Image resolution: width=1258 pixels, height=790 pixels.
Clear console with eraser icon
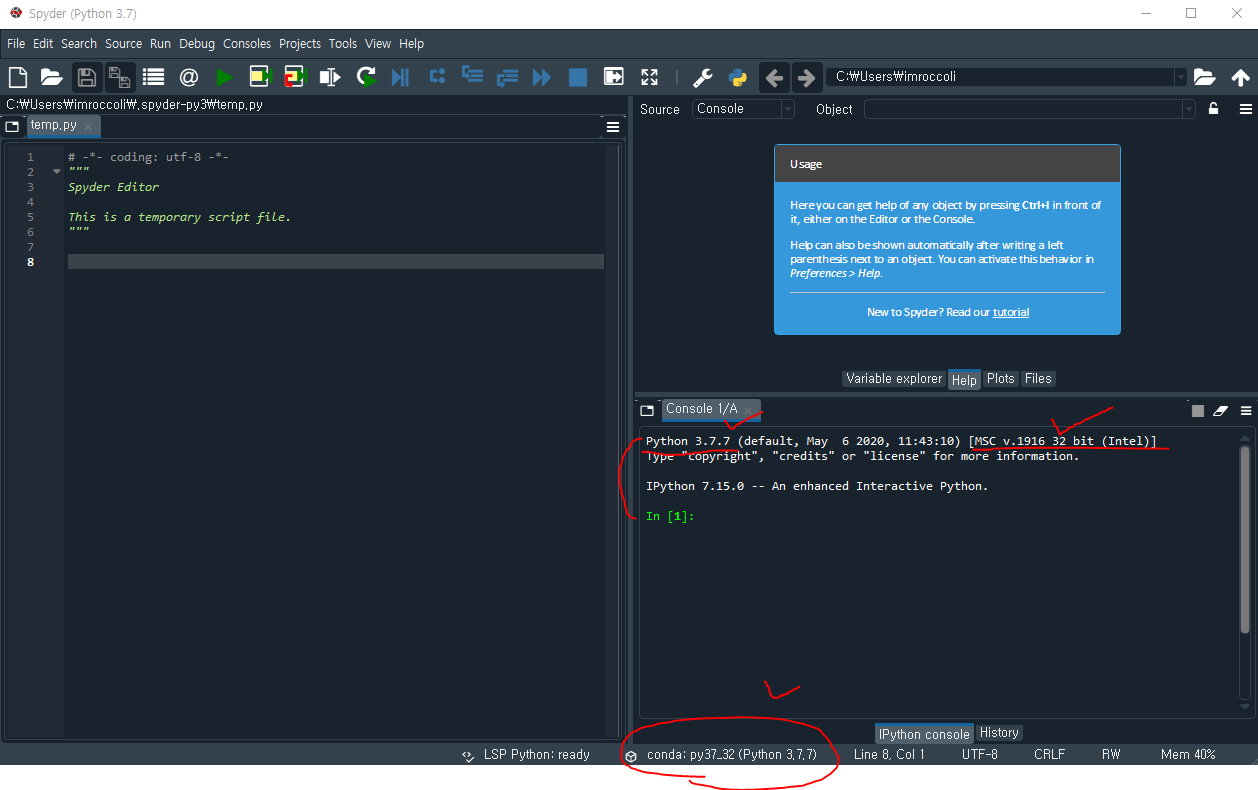(1220, 410)
